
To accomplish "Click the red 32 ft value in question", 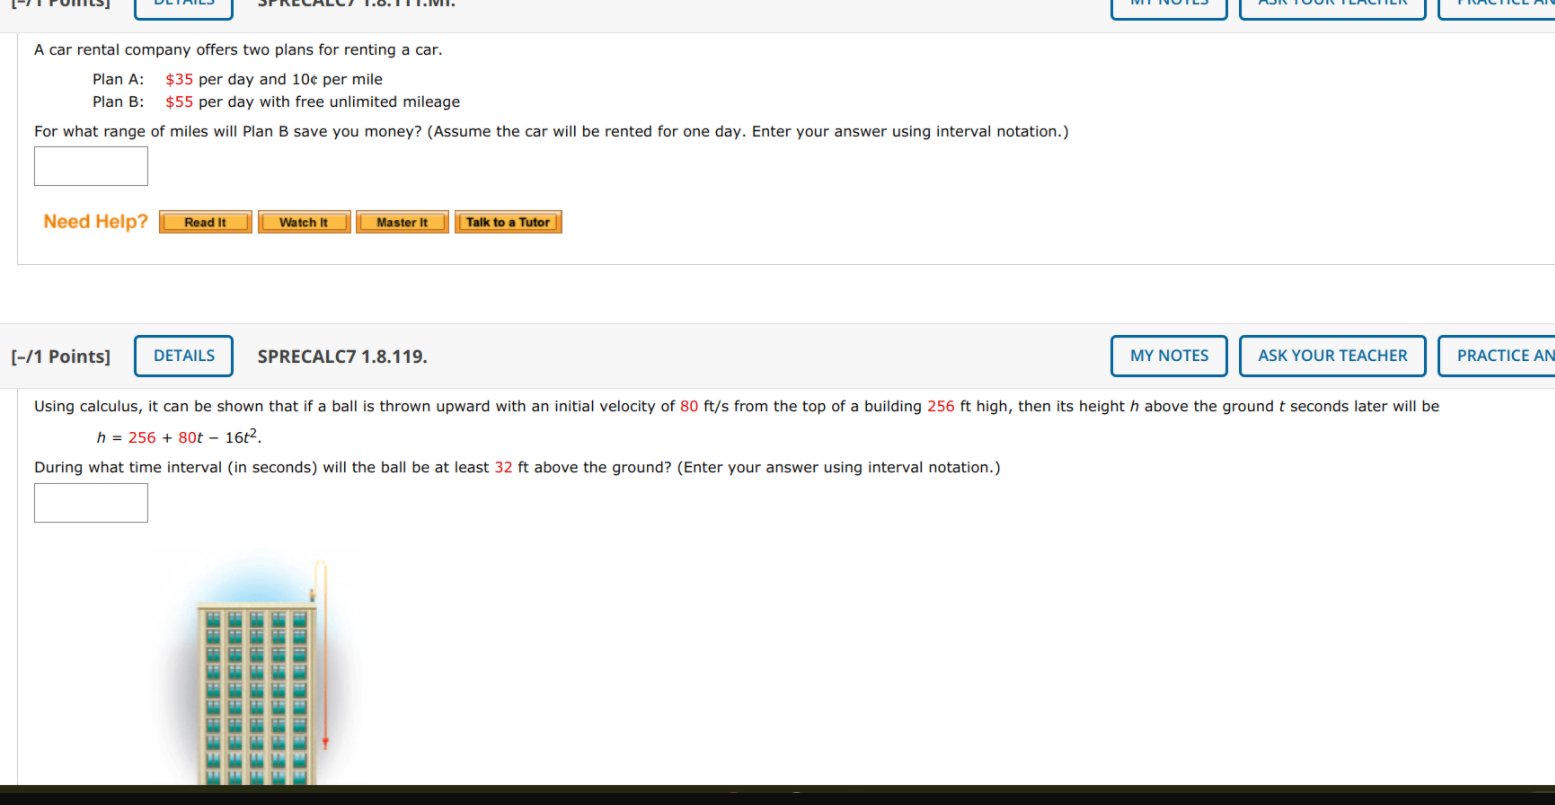I will pyautogui.click(x=504, y=467).
